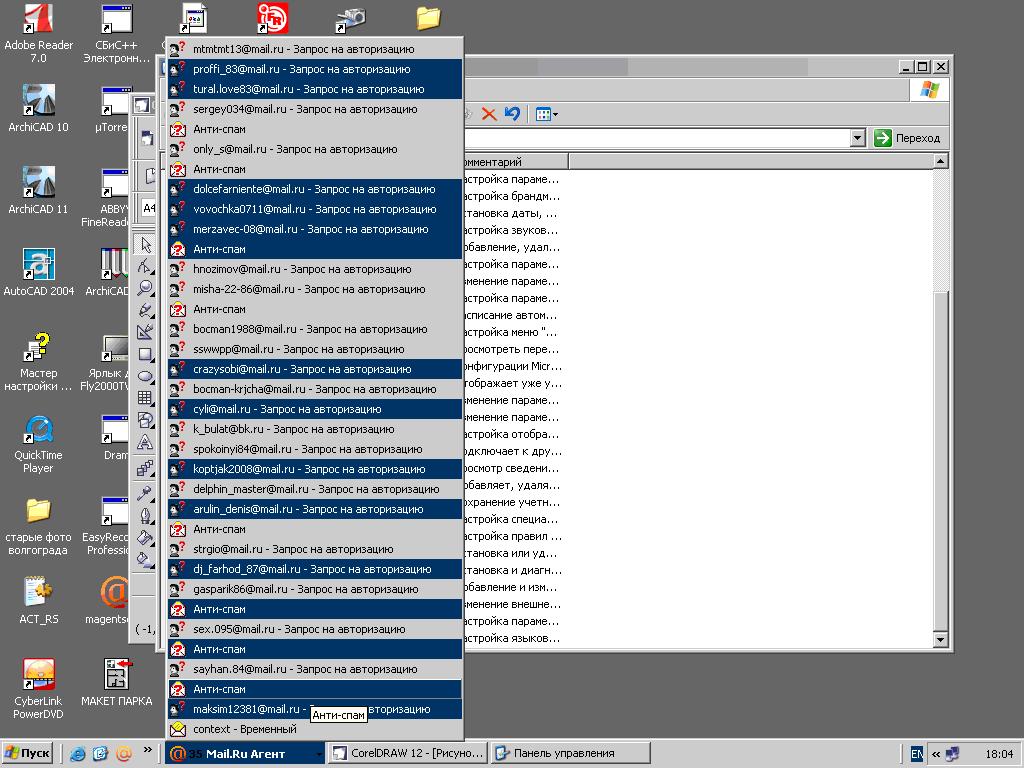The image size is (1024, 768).
Task: Select the Ellipse tool in CorelDRAW toolbox
Action: (x=145, y=377)
